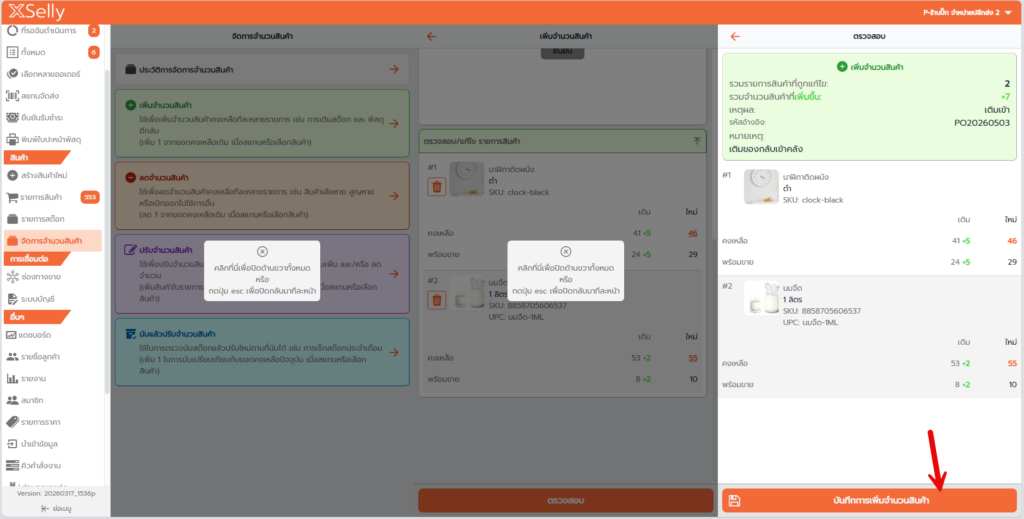Viewport: 1024px width, 519px height.
Task: Open ประวัติการจัดการจำนวนสินค้า history arrow
Action: pyautogui.click(x=394, y=69)
